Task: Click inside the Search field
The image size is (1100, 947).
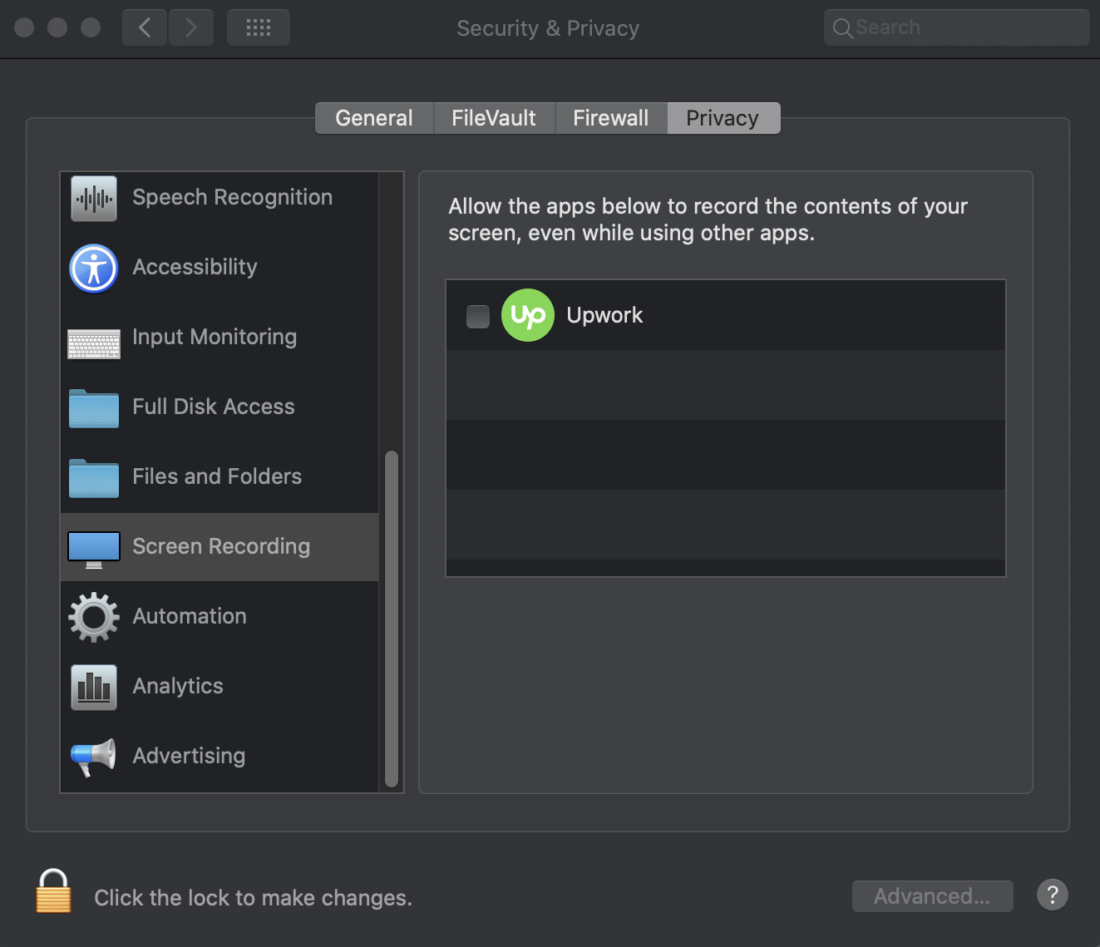Action: (955, 27)
